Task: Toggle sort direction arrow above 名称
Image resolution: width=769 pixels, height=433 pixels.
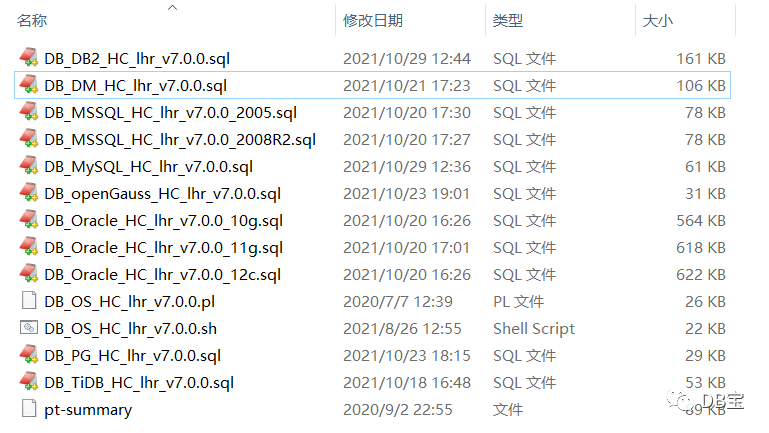Action: (172, 7)
